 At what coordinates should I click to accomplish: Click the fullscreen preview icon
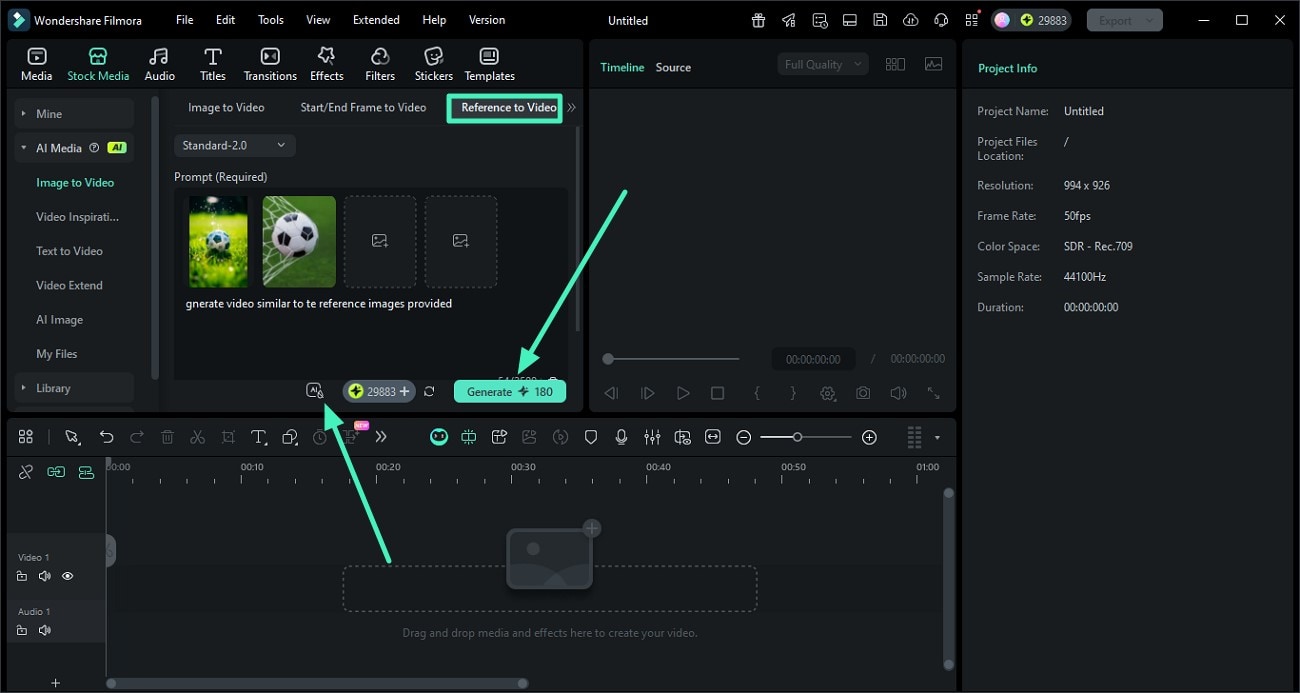coord(933,393)
